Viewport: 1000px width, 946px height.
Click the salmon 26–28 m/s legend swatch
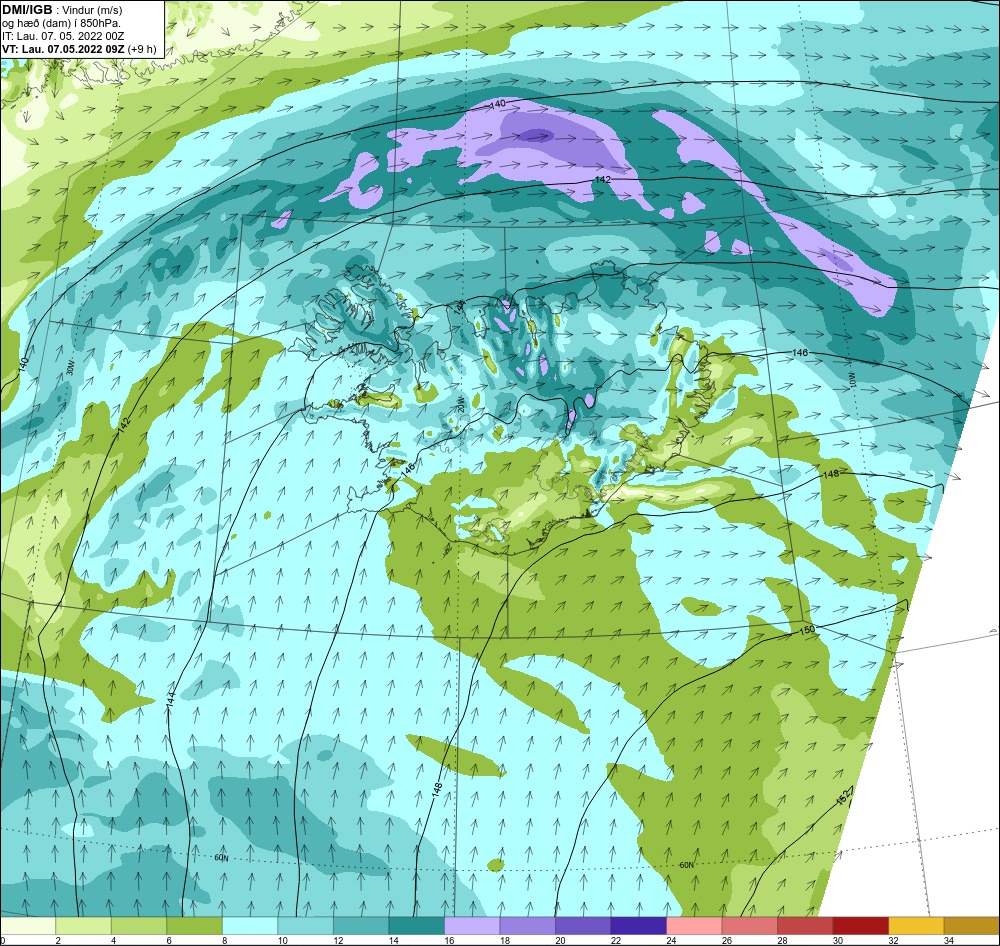tap(749, 926)
